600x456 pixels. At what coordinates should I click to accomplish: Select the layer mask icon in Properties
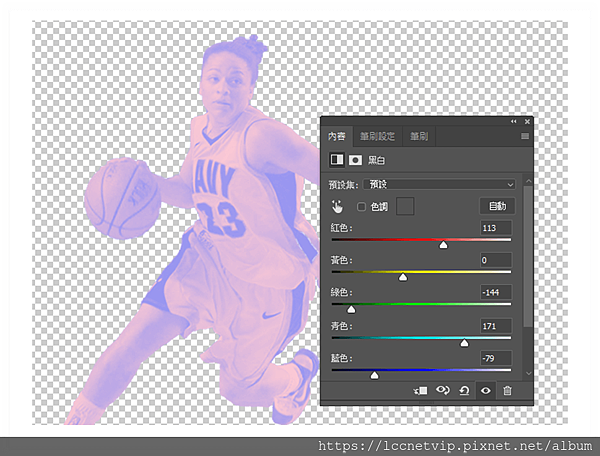click(x=355, y=160)
